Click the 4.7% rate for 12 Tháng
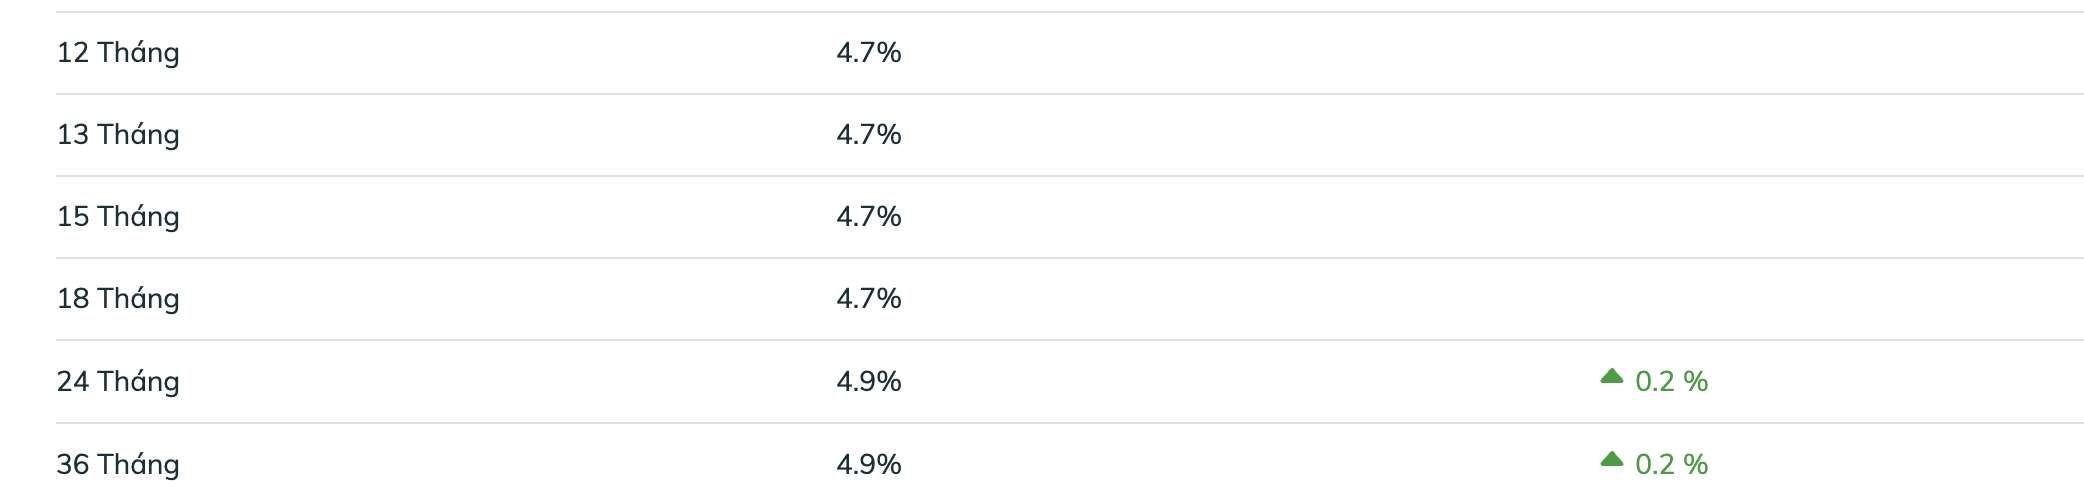 868,52
